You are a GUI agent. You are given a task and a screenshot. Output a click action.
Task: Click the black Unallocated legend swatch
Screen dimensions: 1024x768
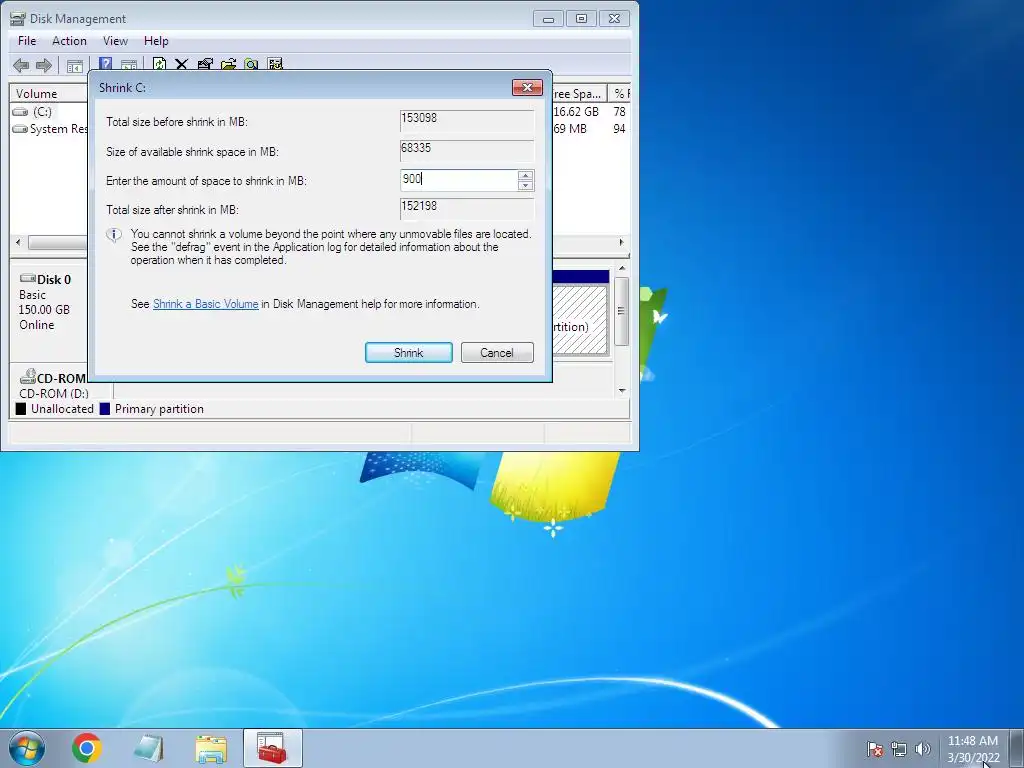click(x=21, y=409)
